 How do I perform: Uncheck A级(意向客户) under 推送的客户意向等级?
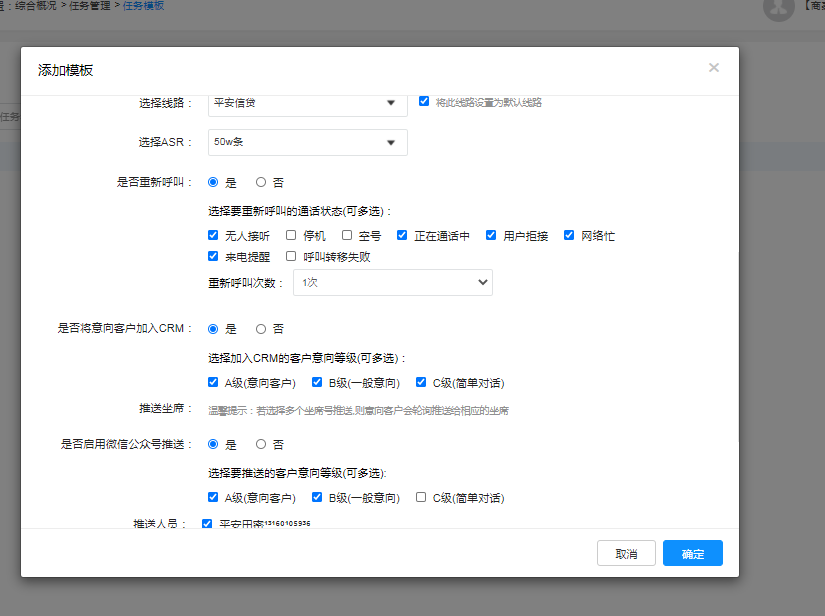pyautogui.click(x=213, y=497)
